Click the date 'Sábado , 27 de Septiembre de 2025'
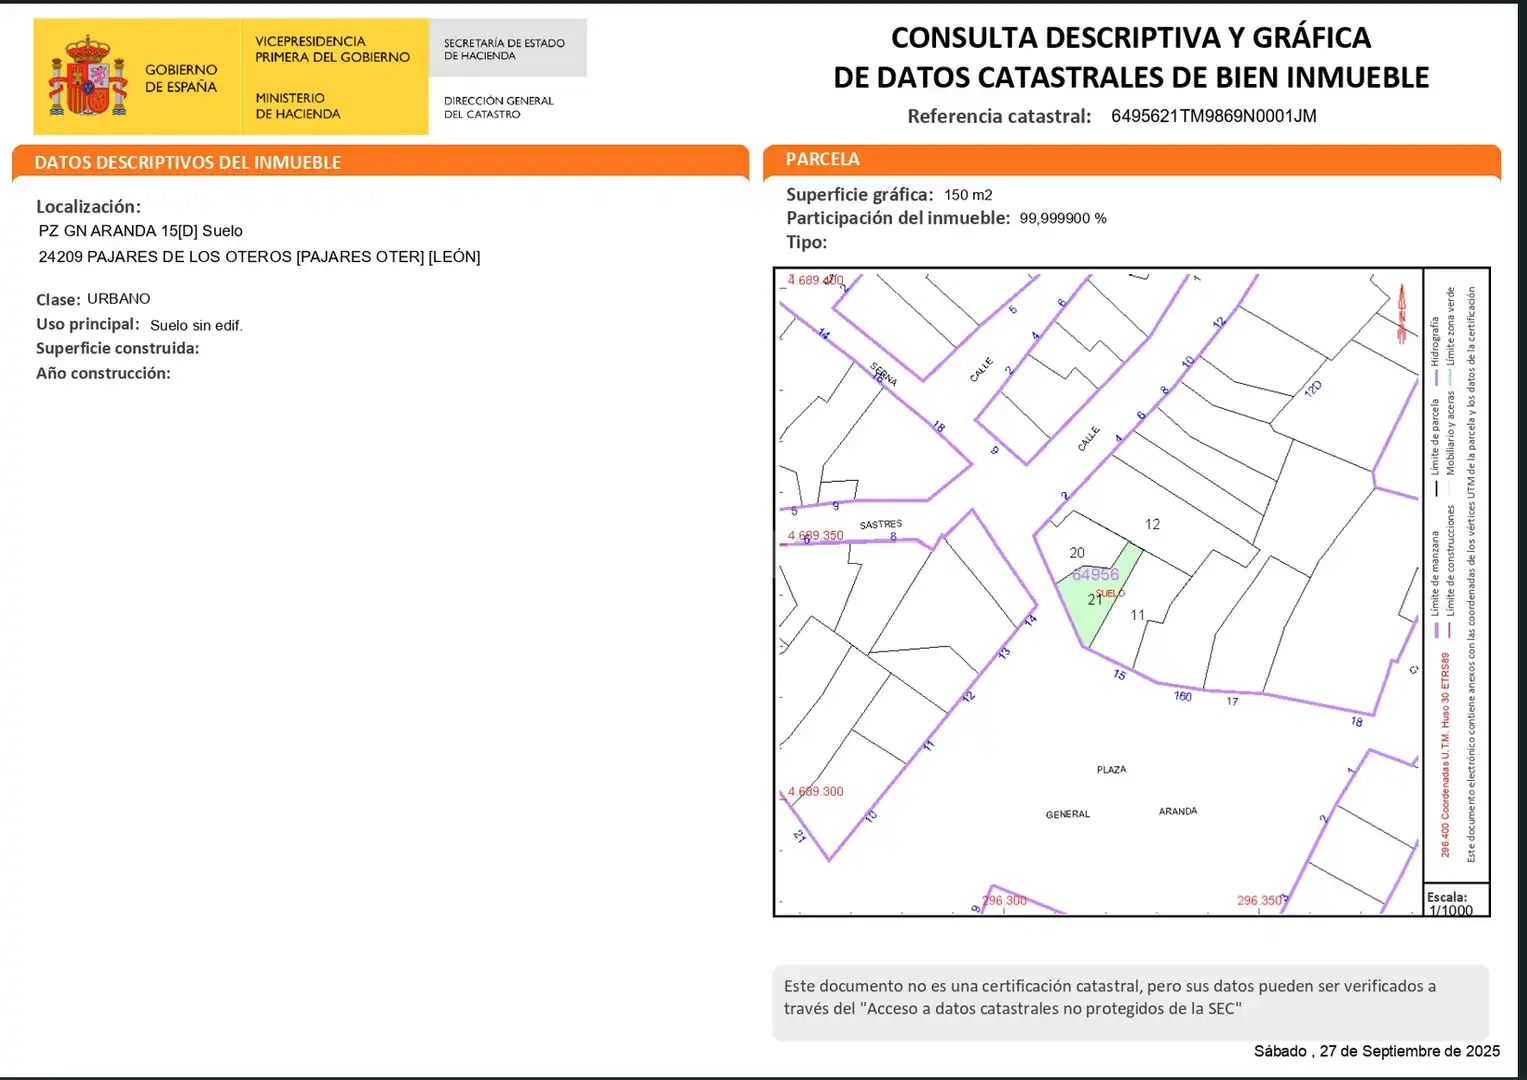 (x=1377, y=1051)
